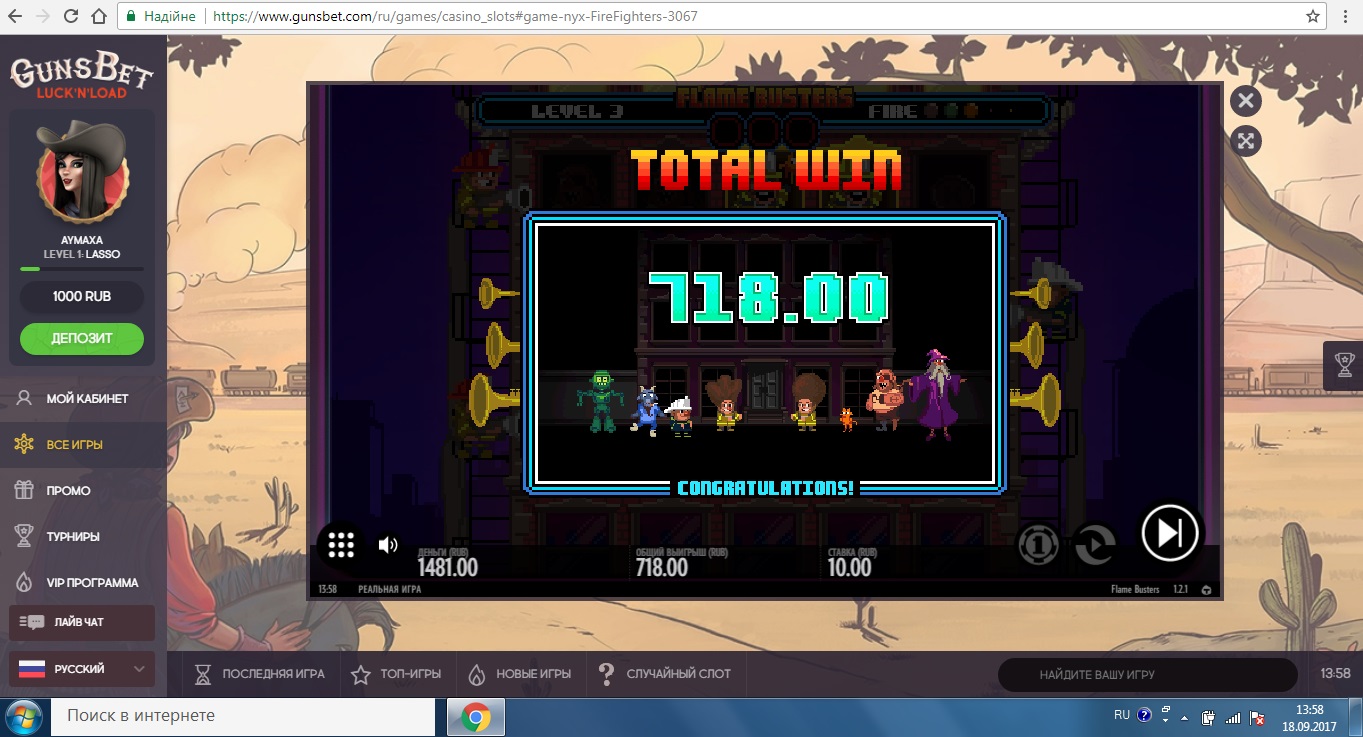Open the network signal tray icon

[x=1232, y=717]
